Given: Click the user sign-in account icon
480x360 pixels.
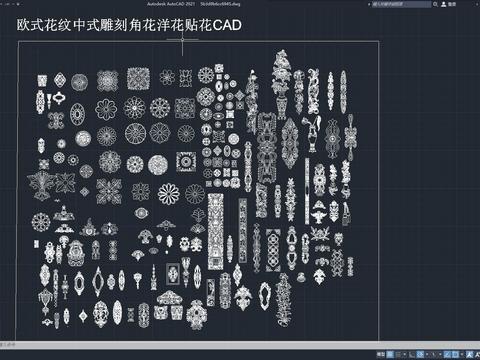Looking at the screenshot, I should (444, 4).
